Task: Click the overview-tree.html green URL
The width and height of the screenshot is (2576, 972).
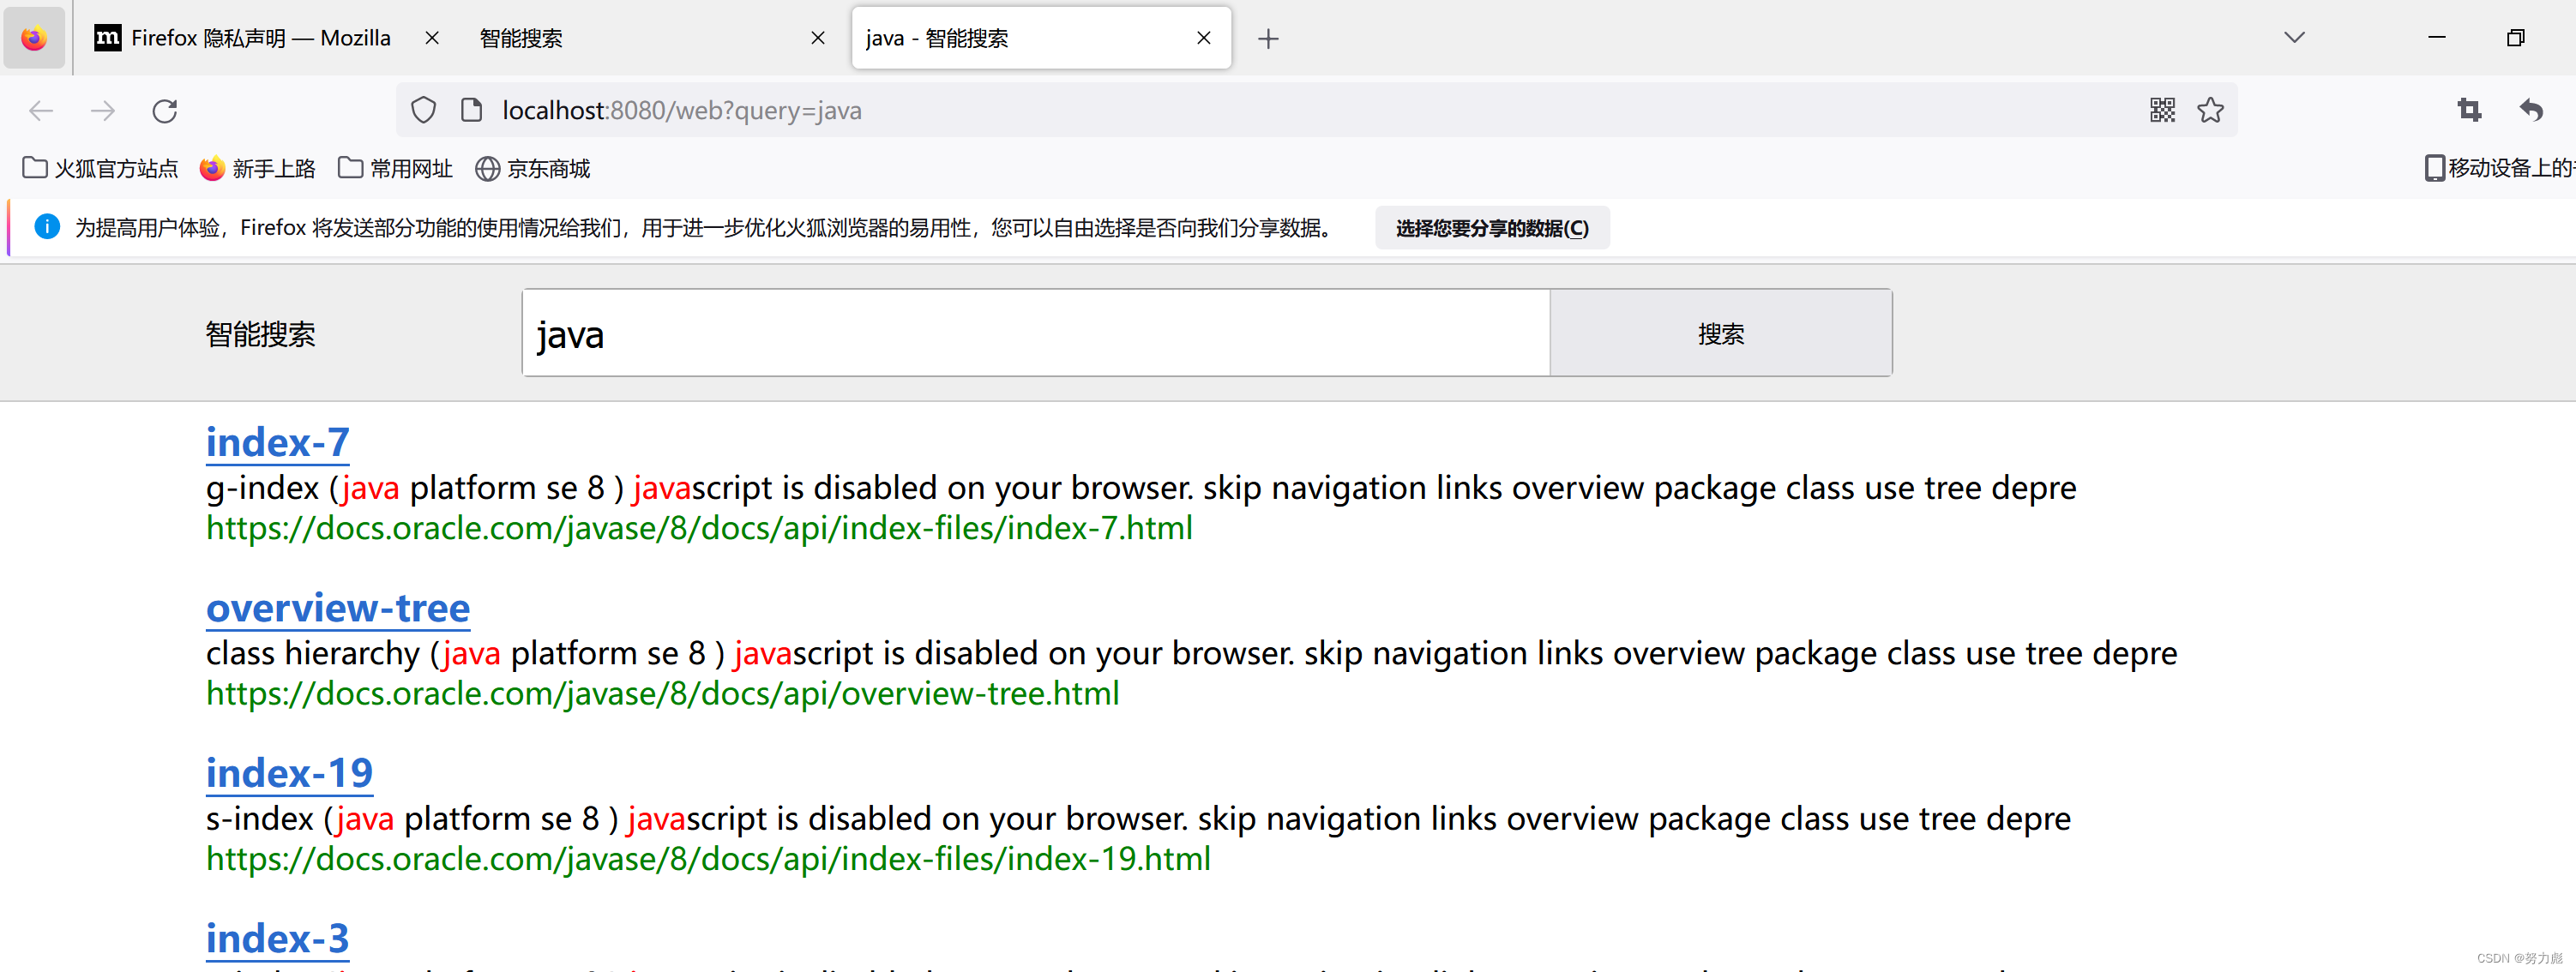Action: click(662, 693)
